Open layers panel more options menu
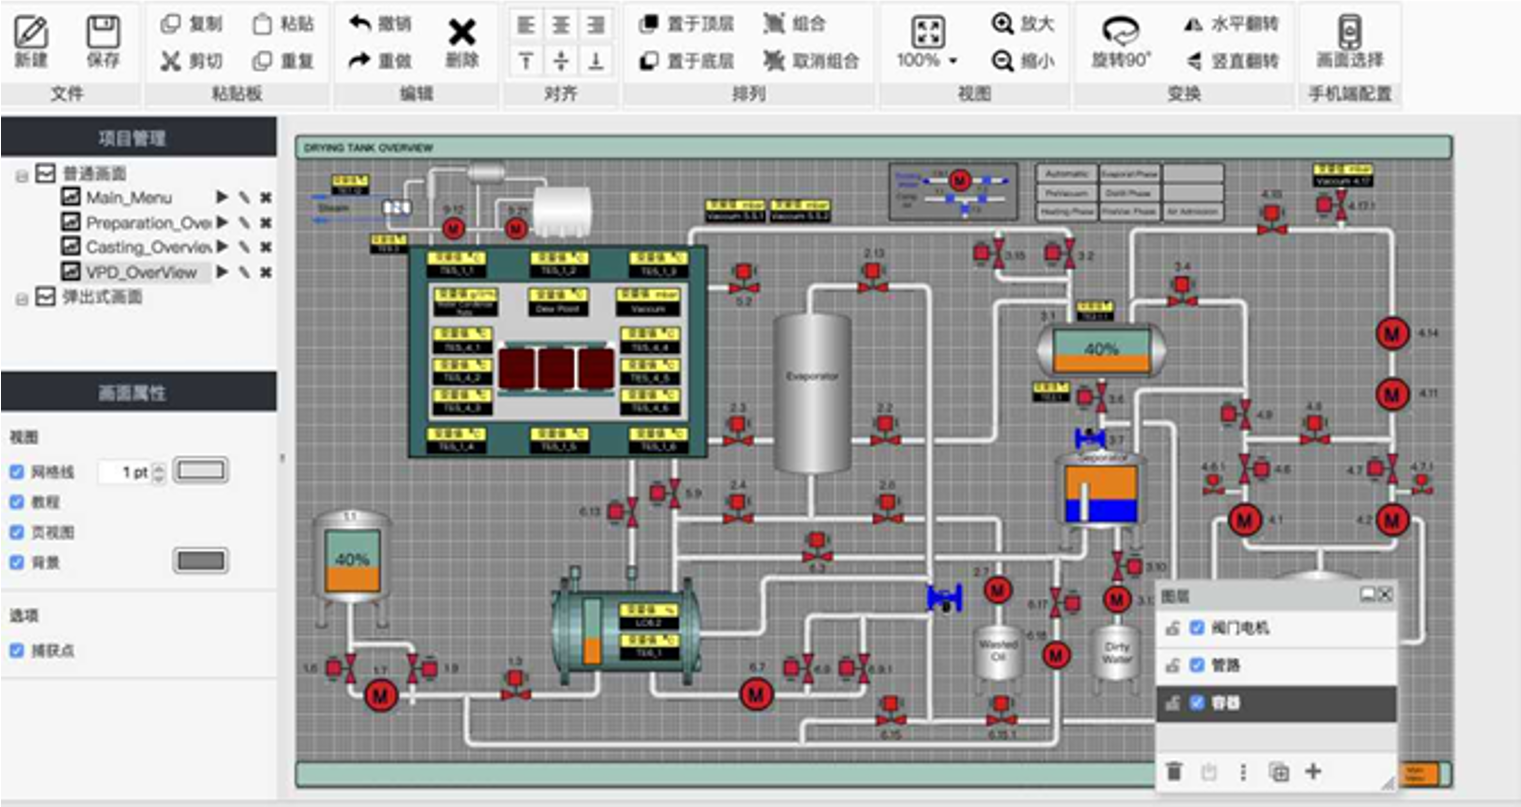This screenshot has width=1521, height=807. 1243,772
